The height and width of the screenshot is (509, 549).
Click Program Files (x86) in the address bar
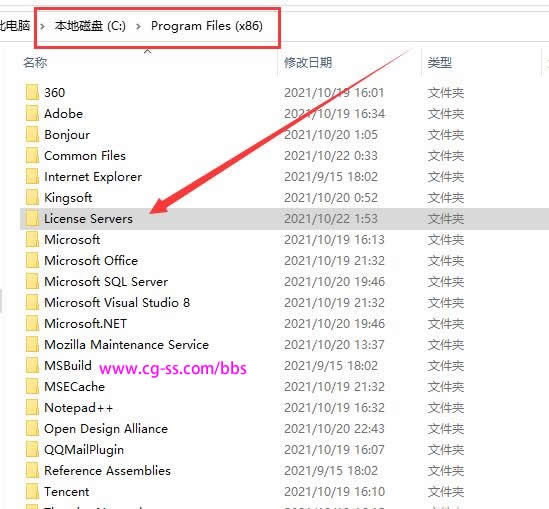click(207, 26)
